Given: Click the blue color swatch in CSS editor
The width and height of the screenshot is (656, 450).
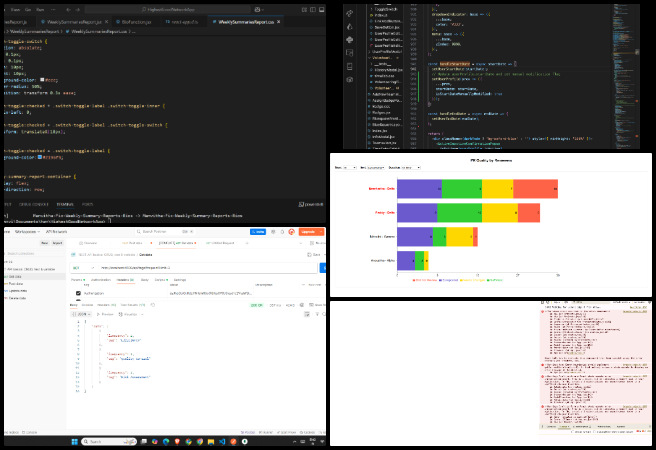Looking at the screenshot, I should click(x=40, y=157).
